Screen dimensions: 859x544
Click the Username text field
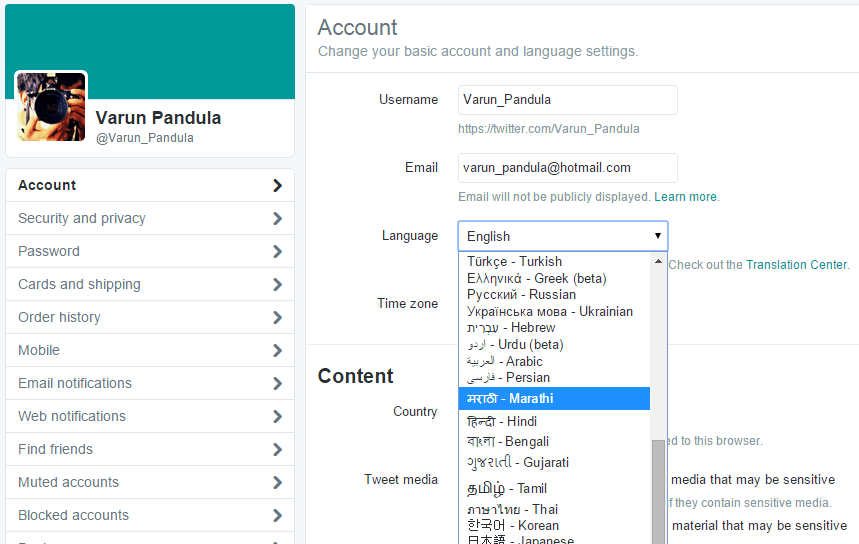567,100
